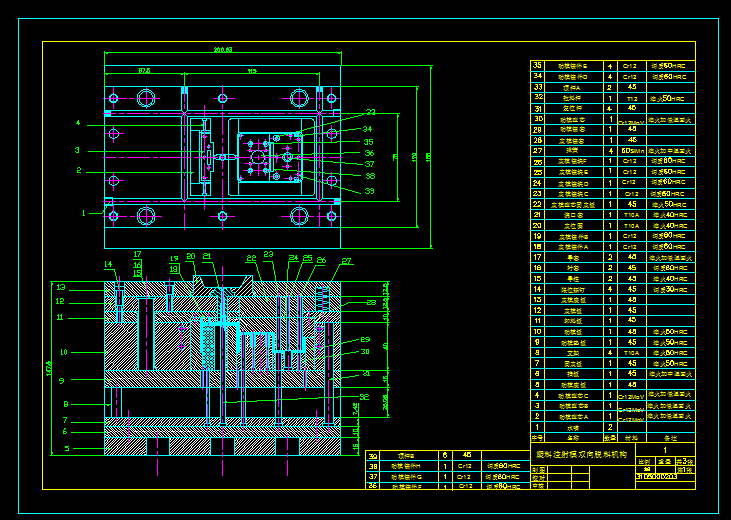Image resolution: width=731 pixels, height=520 pixels.
Task: Click balloon label 5 left of the section view
Action: coord(67,448)
